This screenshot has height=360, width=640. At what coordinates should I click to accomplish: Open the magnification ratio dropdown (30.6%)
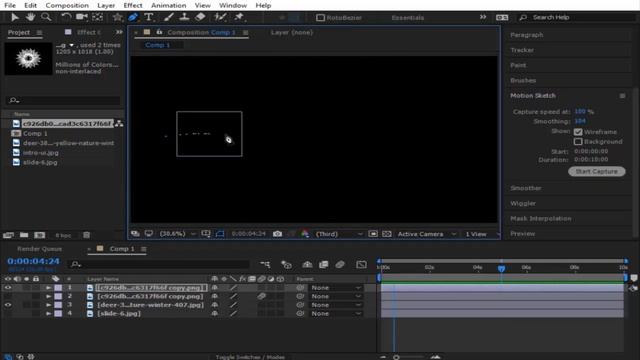point(177,234)
